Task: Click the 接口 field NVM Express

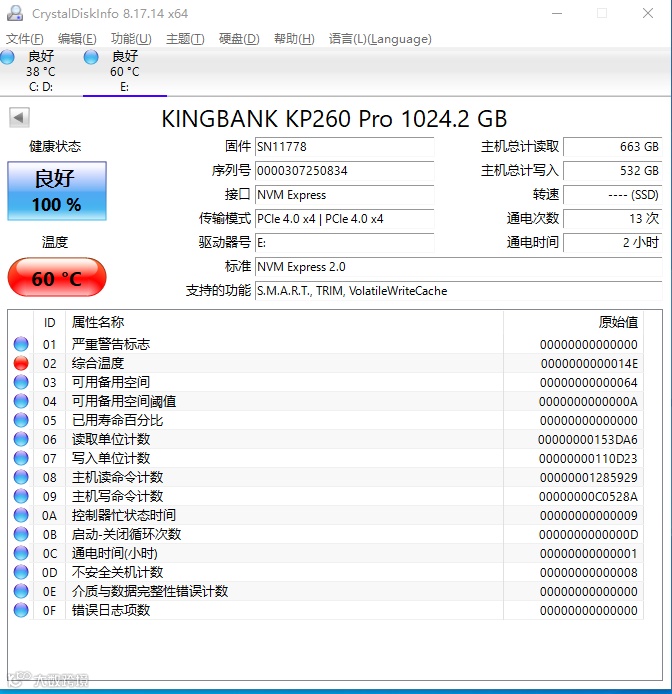Action: (x=344, y=195)
